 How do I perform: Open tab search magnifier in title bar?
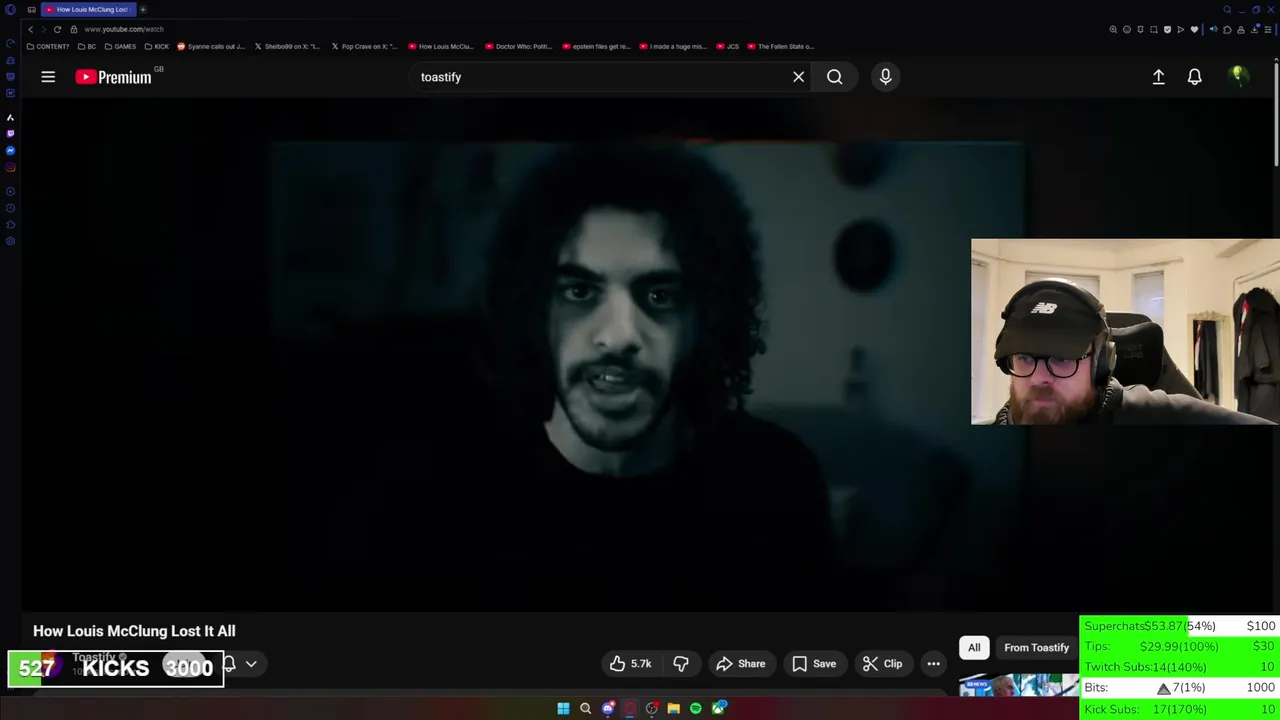(1227, 9)
